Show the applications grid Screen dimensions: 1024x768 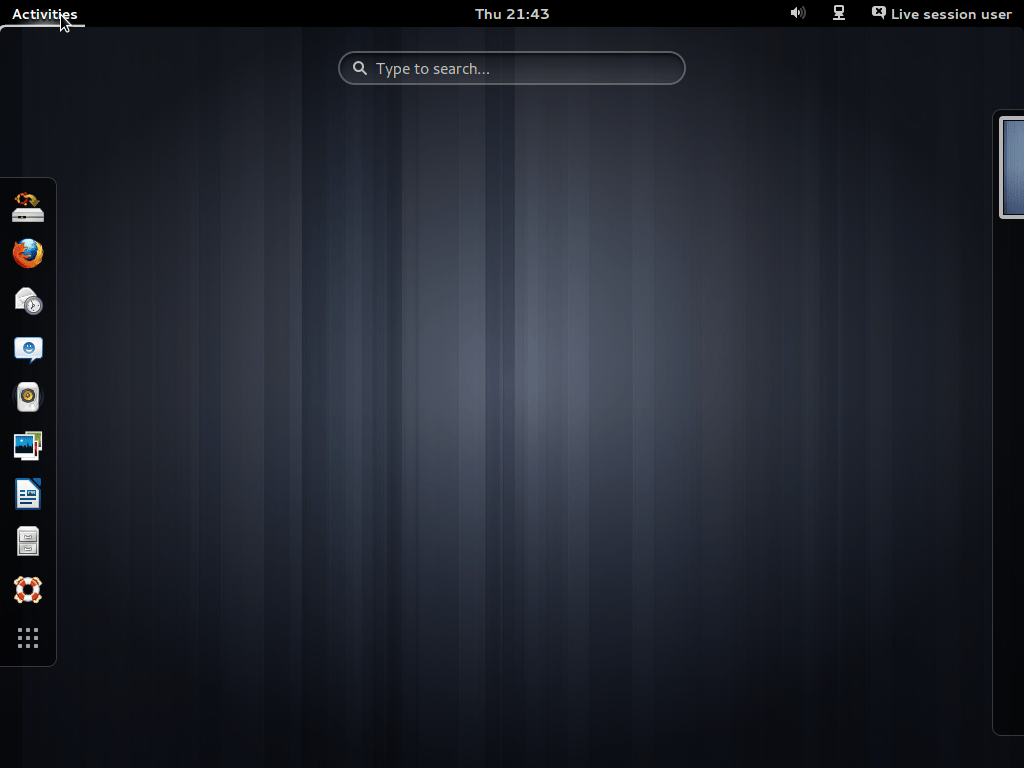[x=27, y=637]
